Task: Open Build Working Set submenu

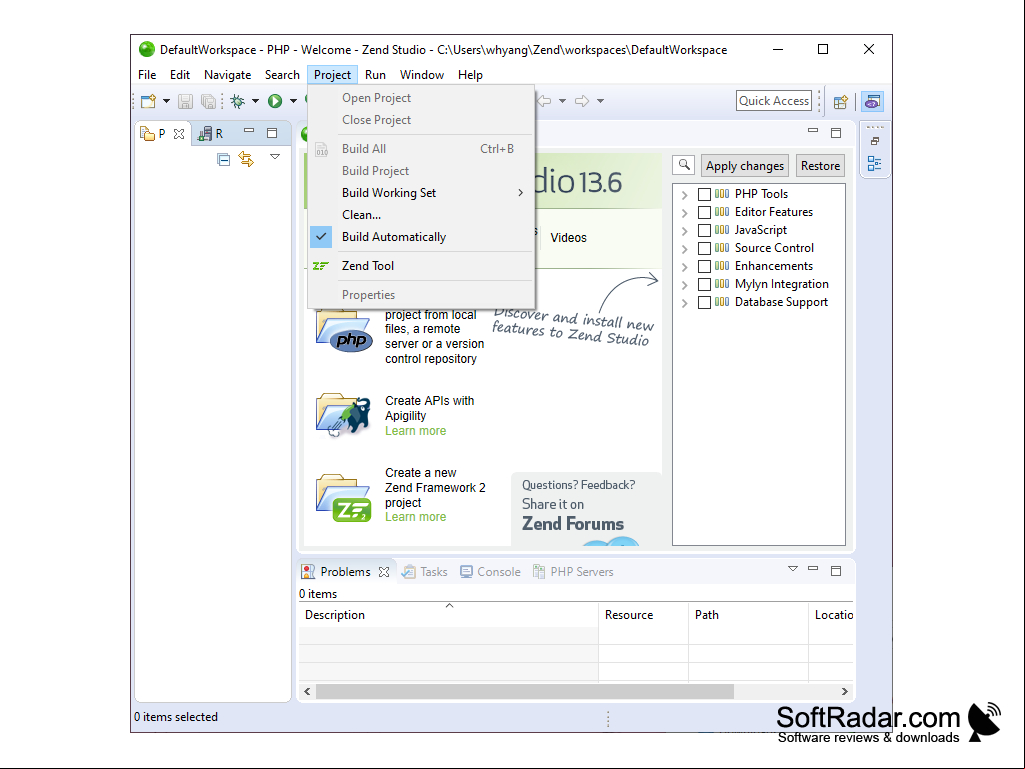Action: tap(422, 193)
